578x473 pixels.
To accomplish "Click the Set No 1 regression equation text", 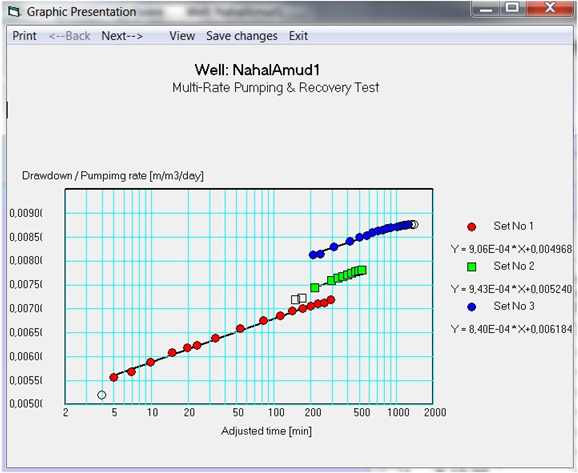I will [x=511, y=249].
